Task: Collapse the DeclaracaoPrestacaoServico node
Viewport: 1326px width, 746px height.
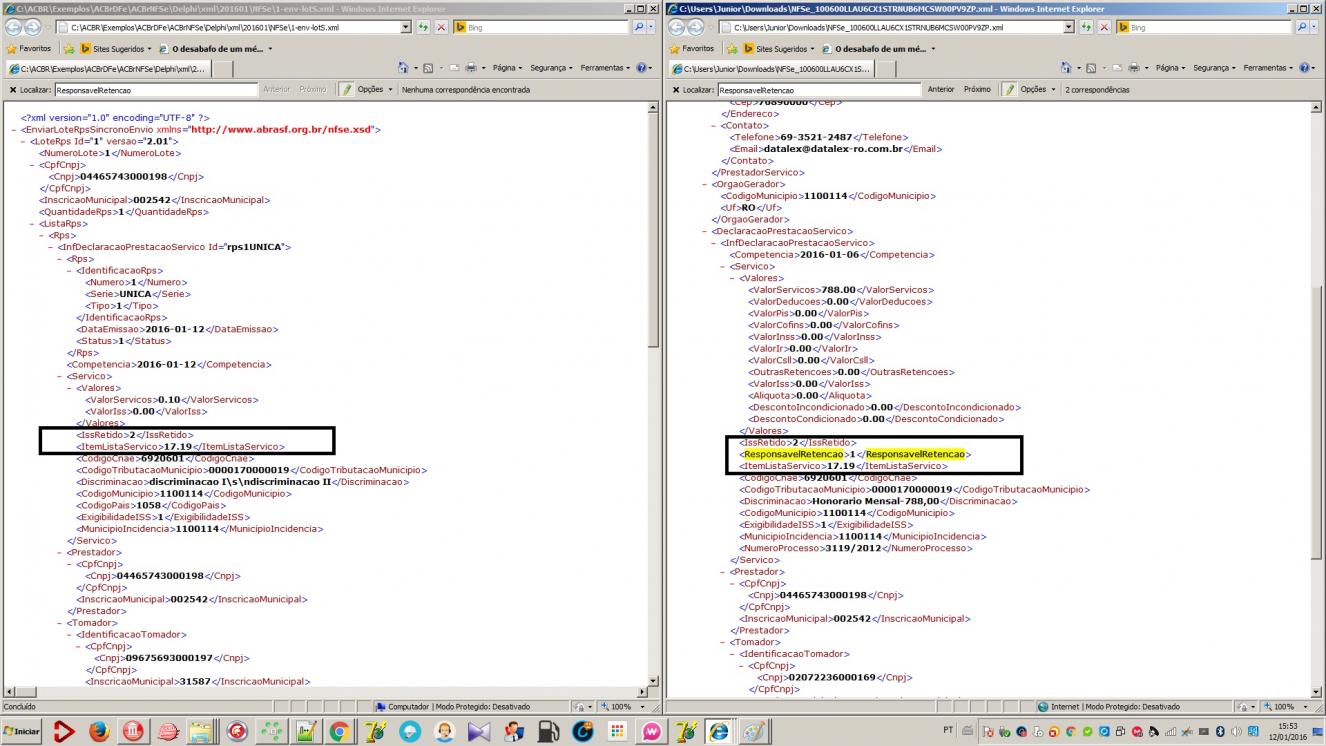Action: pyautogui.click(x=708, y=231)
